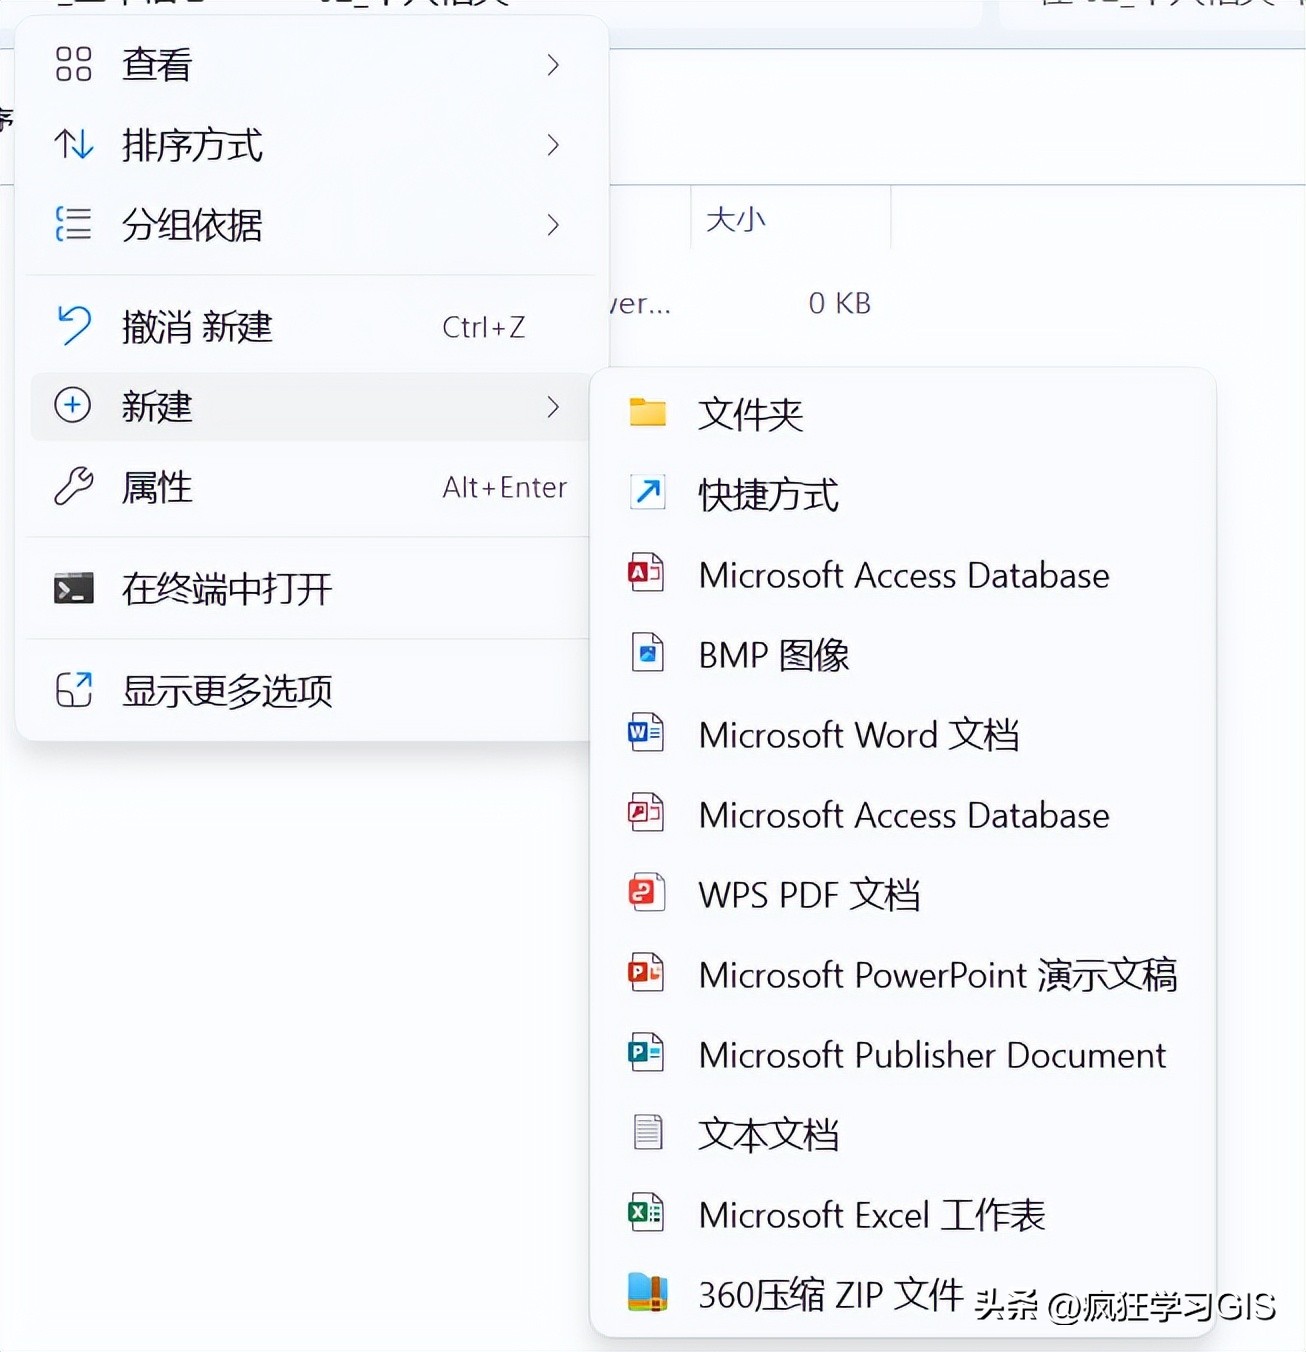Create a new 文本文档
Screen dimensions: 1306x1352
[x=903, y=1134]
